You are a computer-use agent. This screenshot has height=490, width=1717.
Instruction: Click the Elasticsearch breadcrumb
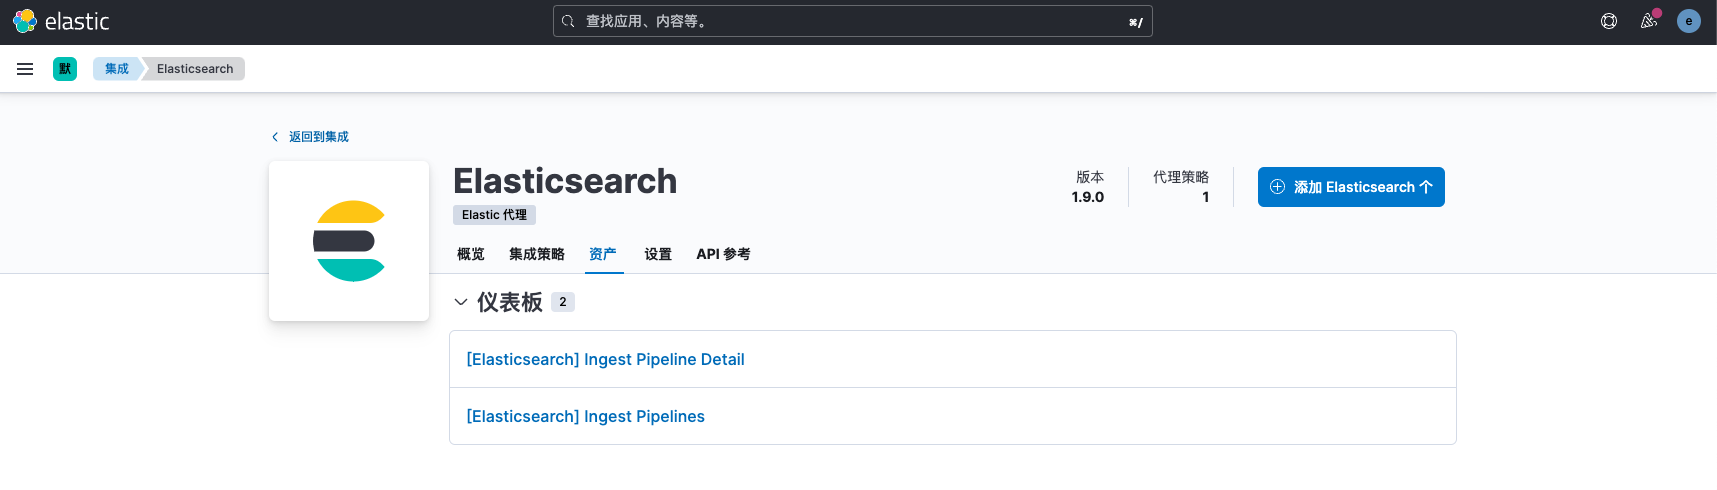pos(195,69)
